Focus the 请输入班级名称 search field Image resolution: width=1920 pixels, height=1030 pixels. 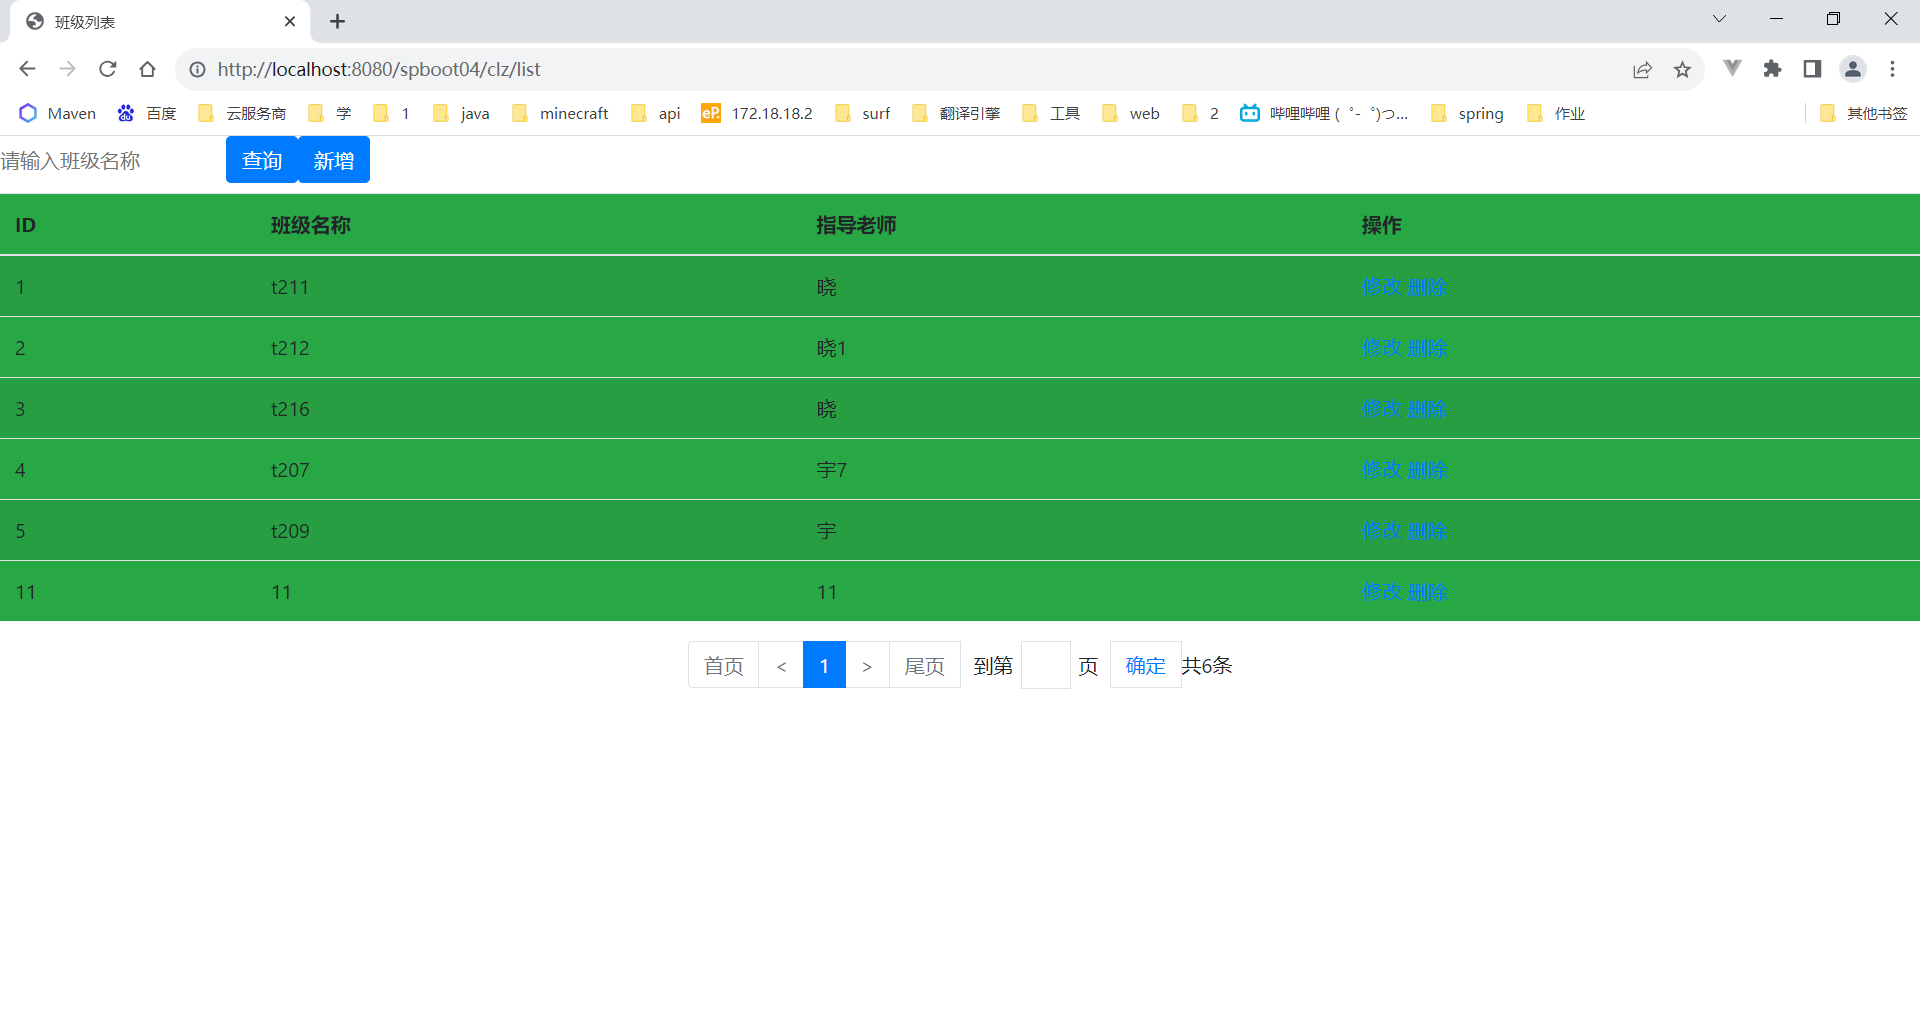(x=112, y=160)
